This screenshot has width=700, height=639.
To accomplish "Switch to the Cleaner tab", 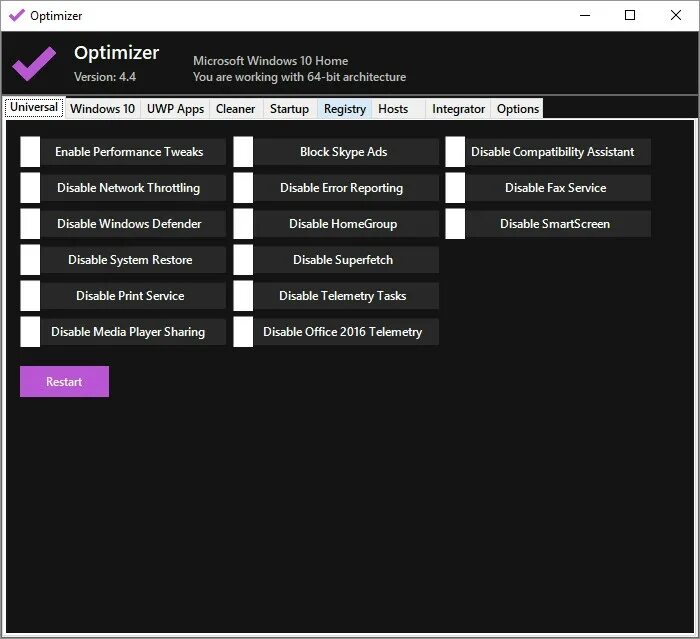I will coord(236,109).
